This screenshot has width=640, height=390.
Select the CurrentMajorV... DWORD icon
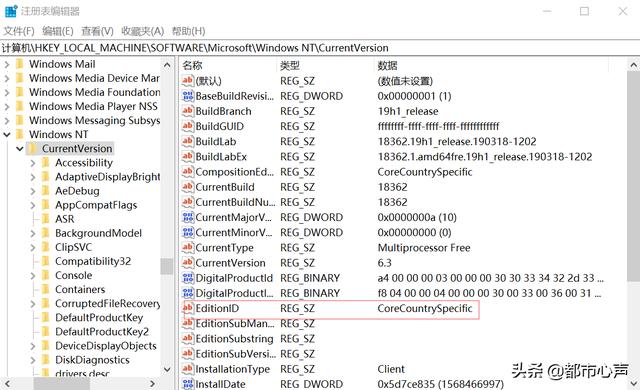pos(188,217)
